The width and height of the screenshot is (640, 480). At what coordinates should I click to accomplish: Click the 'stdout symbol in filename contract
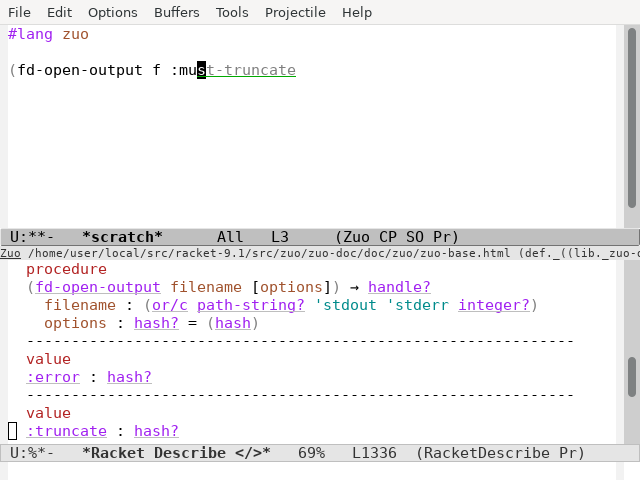pyautogui.click(x=346, y=305)
